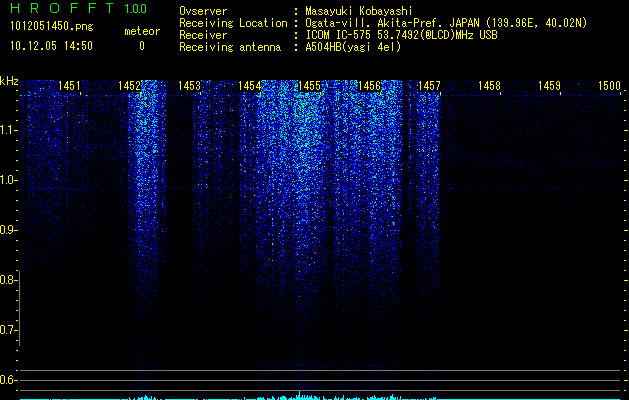Click the Ogata-vill. Akita-Pref. JAPAN location text

446,23
